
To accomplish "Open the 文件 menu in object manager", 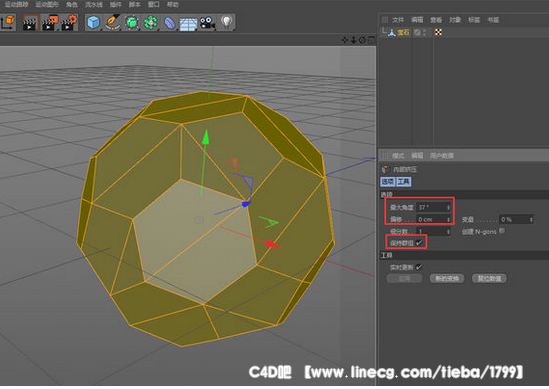I will [x=398, y=20].
